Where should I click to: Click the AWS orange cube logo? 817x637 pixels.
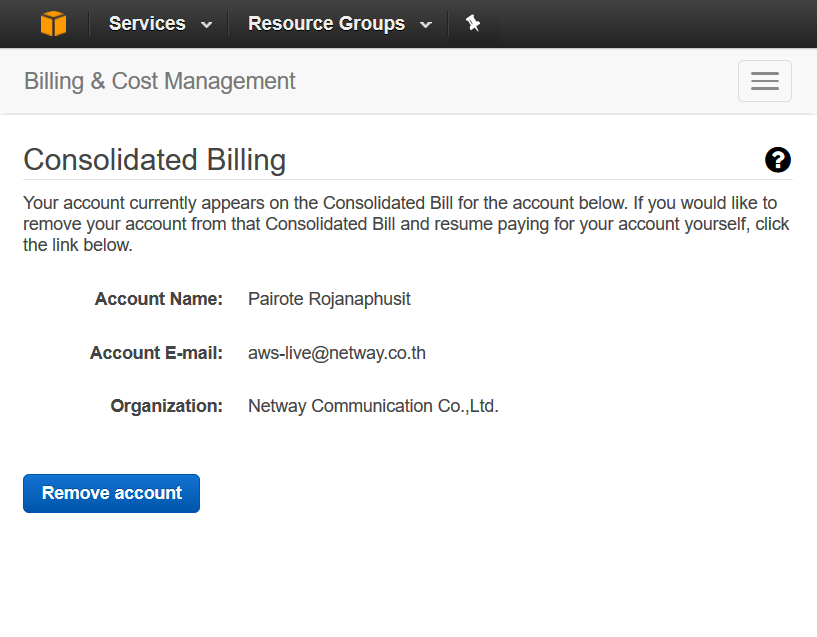click(53, 23)
